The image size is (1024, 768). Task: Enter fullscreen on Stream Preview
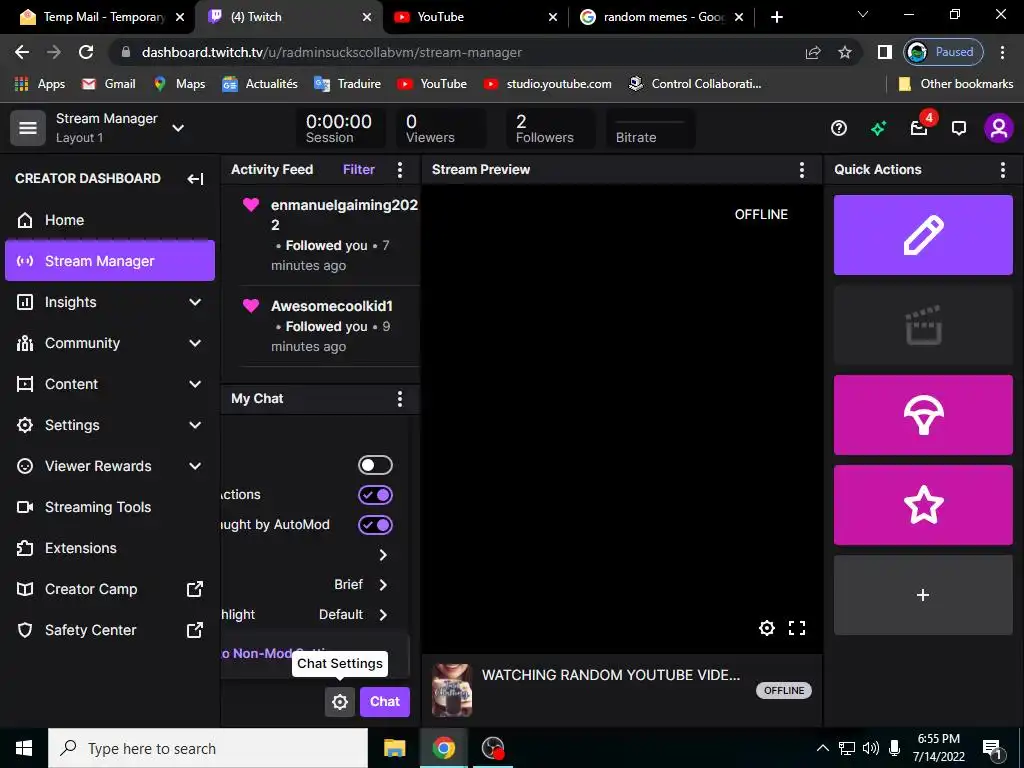(x=797, y=628)
